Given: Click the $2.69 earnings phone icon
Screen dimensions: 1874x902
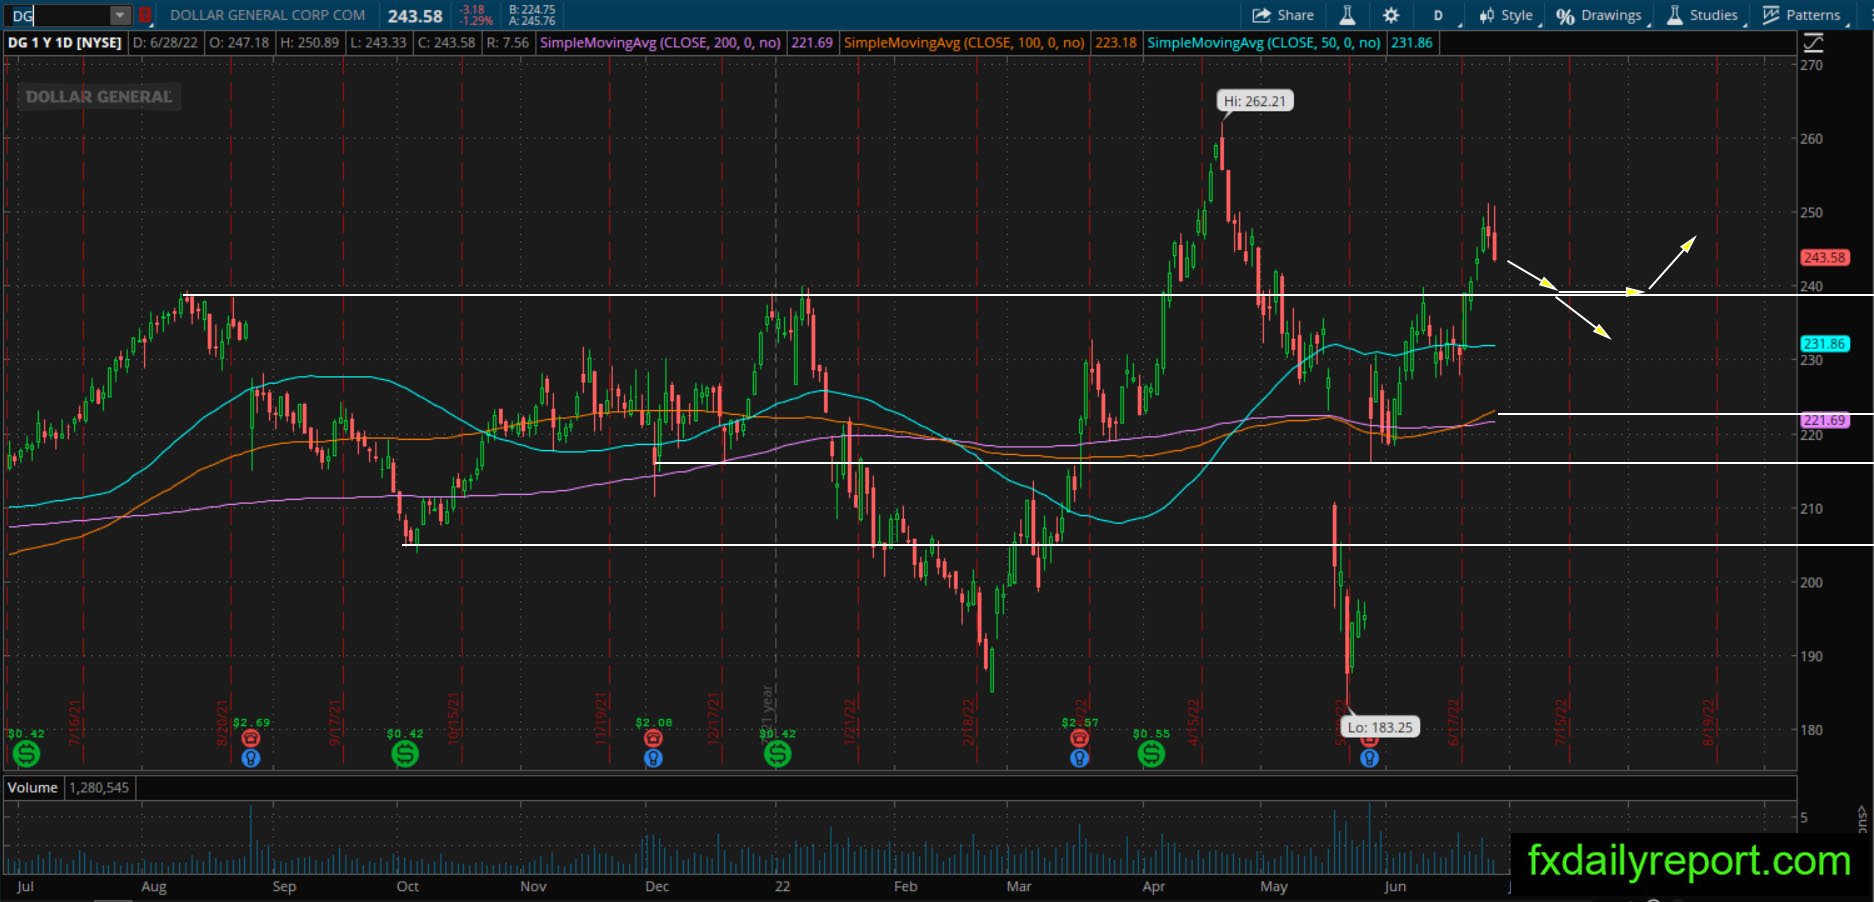Looking at the screenshot, I should coord(251,738).
